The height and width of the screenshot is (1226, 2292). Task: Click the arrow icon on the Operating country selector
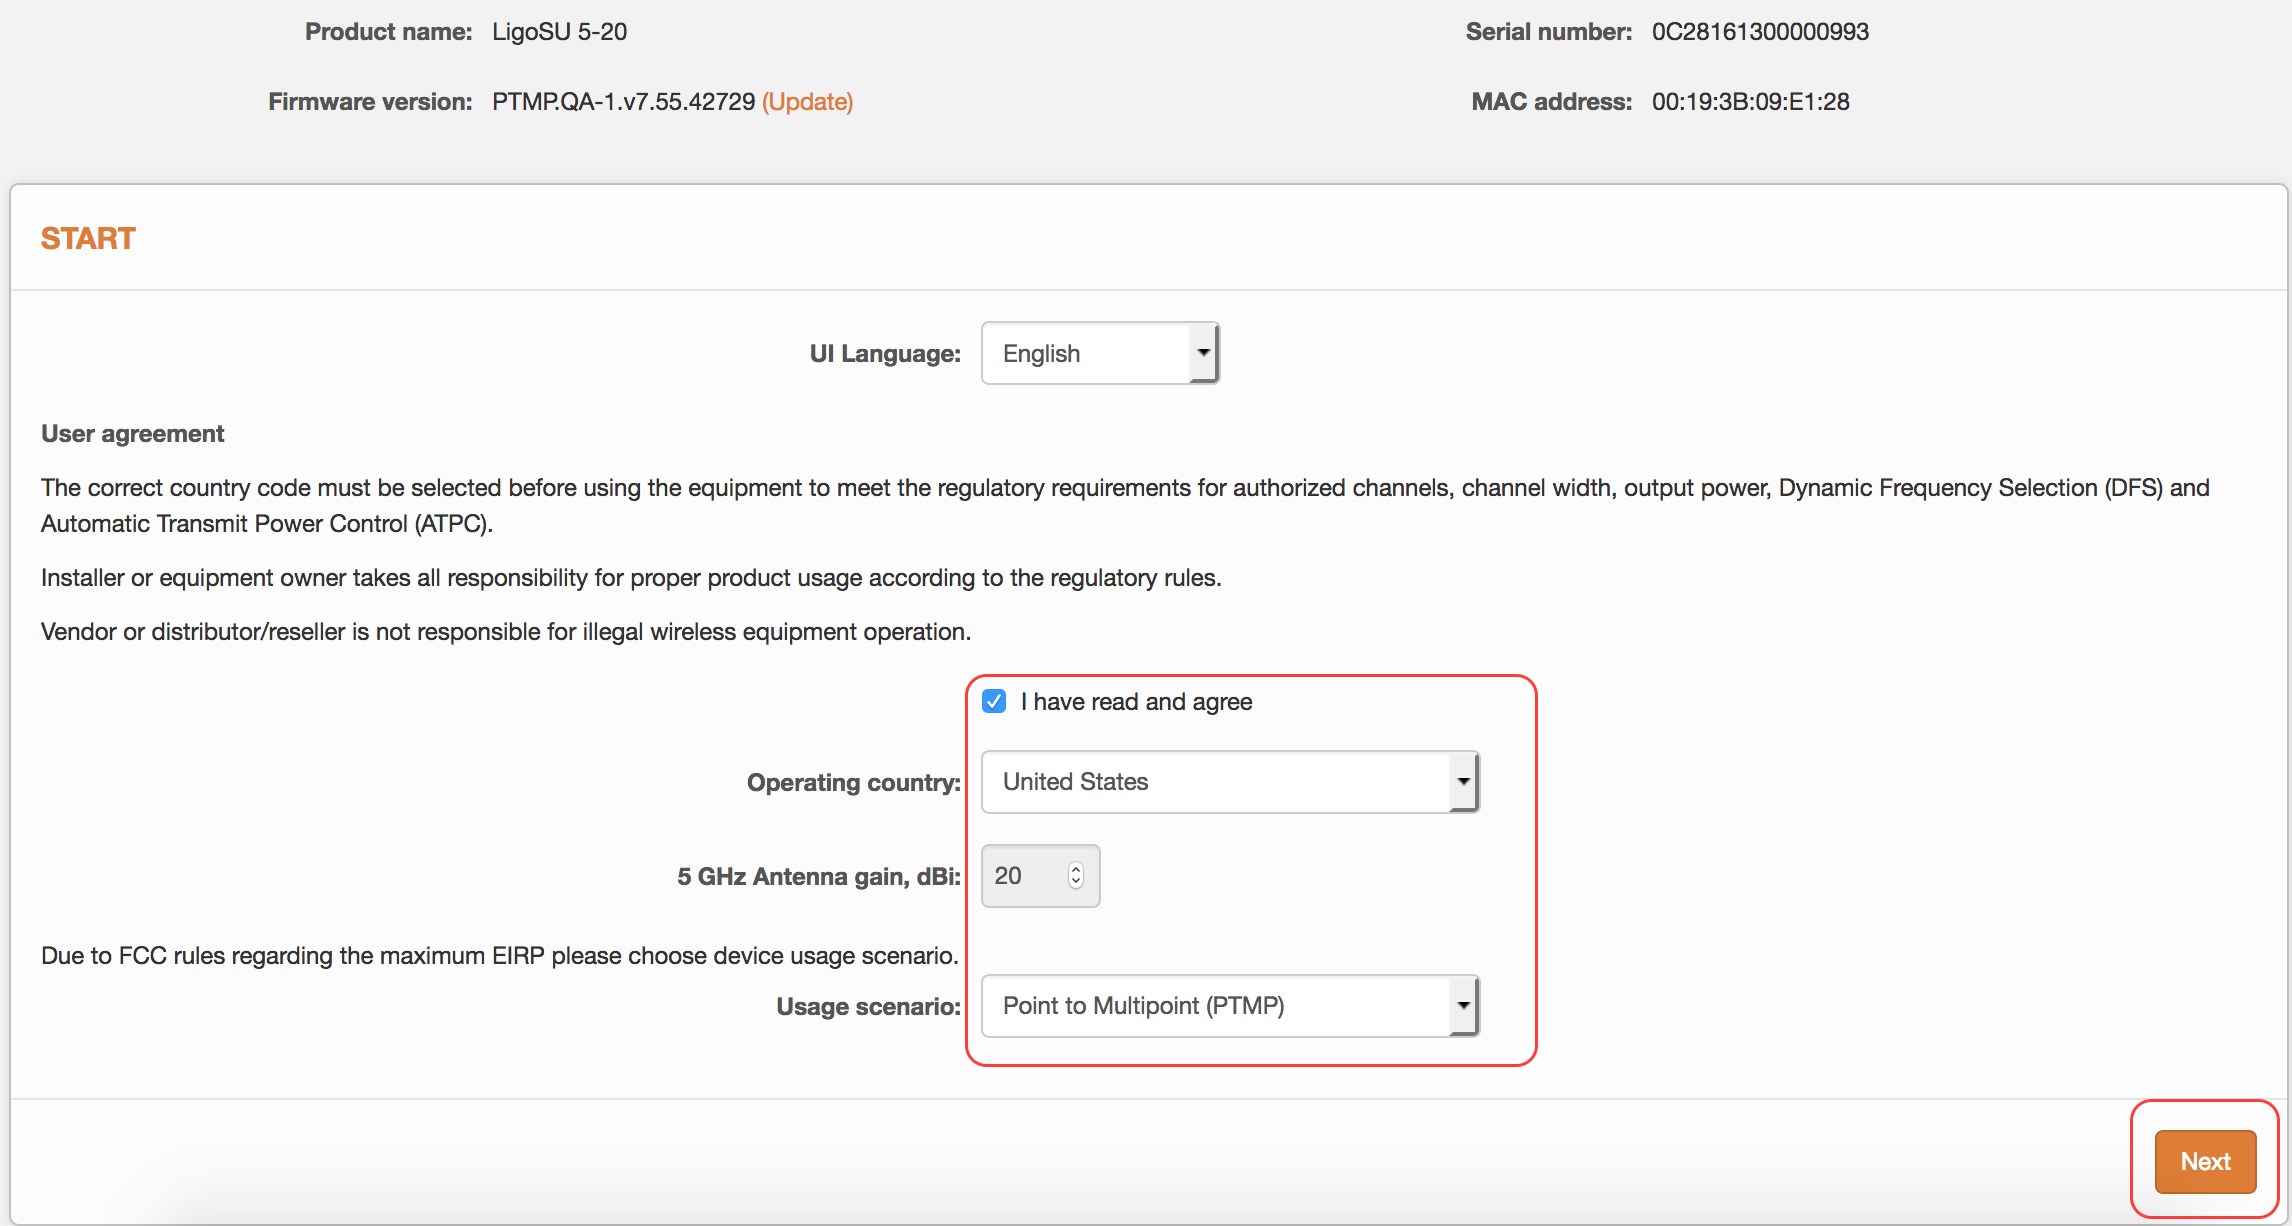pos(1463,782)
